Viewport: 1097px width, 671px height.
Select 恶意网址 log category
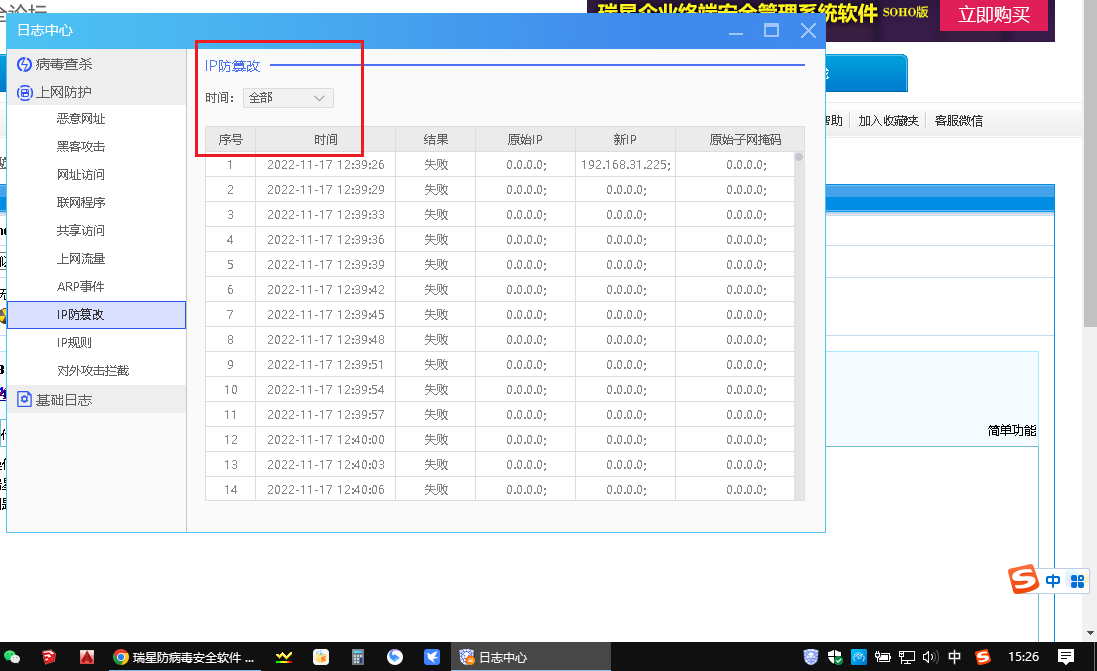81,119
